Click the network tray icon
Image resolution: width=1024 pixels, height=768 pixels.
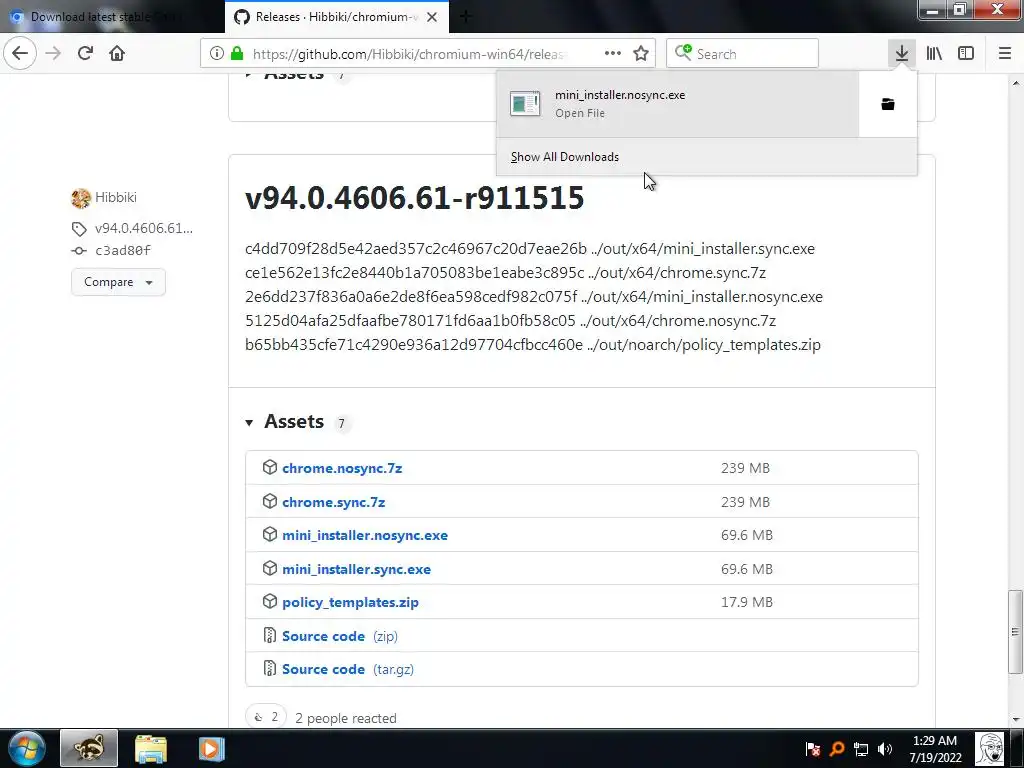click(x=861, y=749)
